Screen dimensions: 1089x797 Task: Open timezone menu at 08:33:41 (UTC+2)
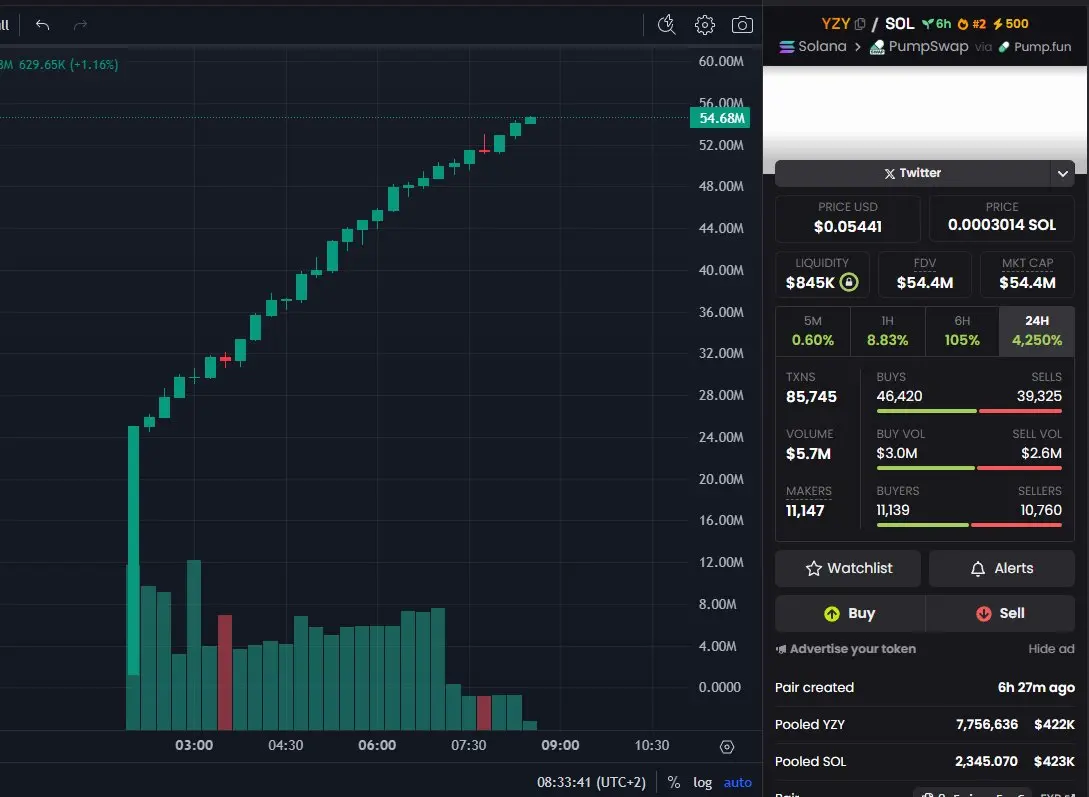tap(591, 782)
